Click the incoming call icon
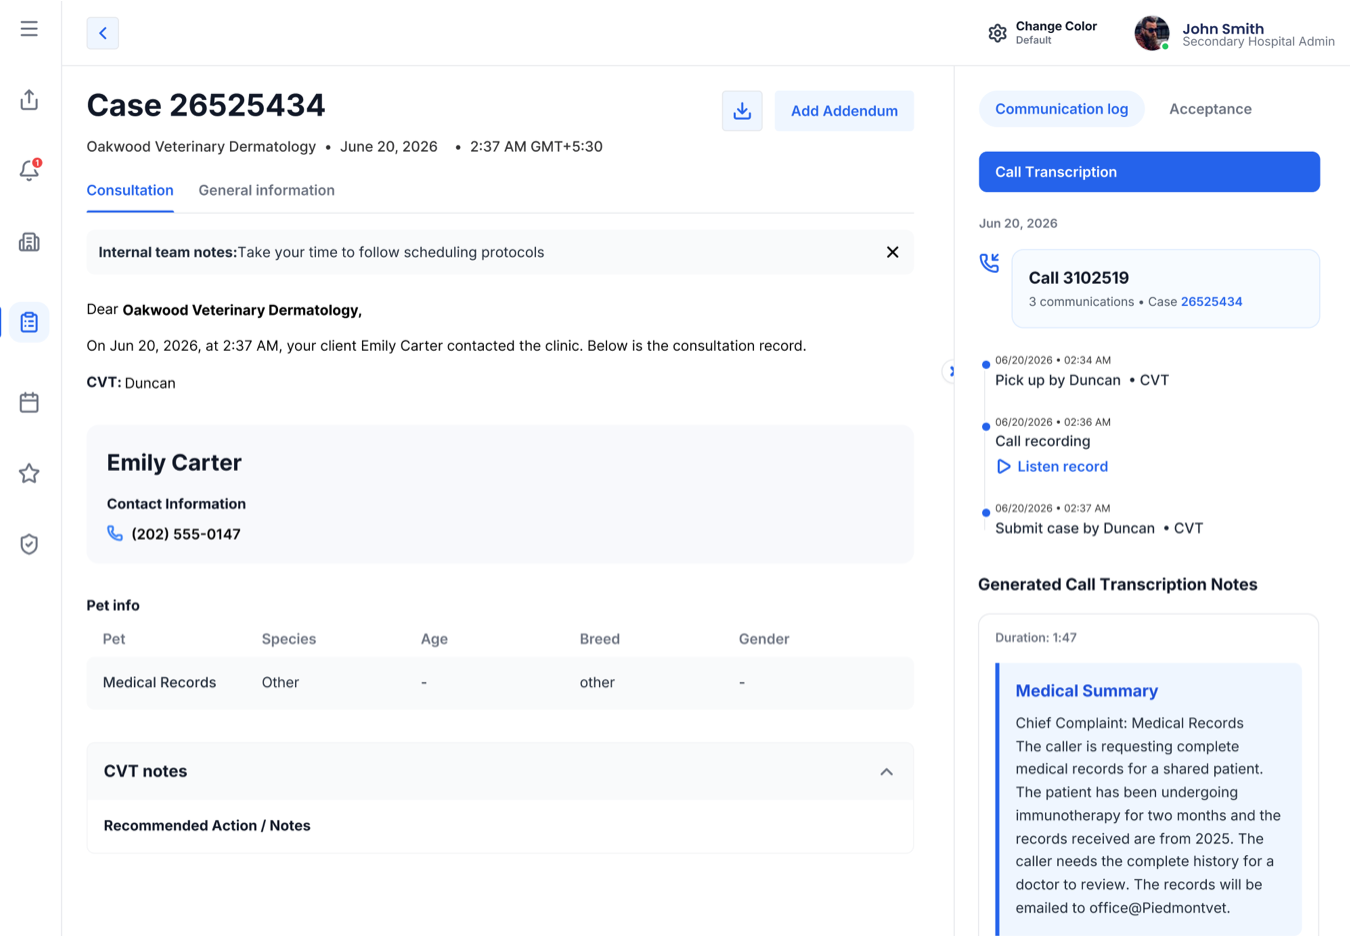1350x936 pixels. coord(989,263)
